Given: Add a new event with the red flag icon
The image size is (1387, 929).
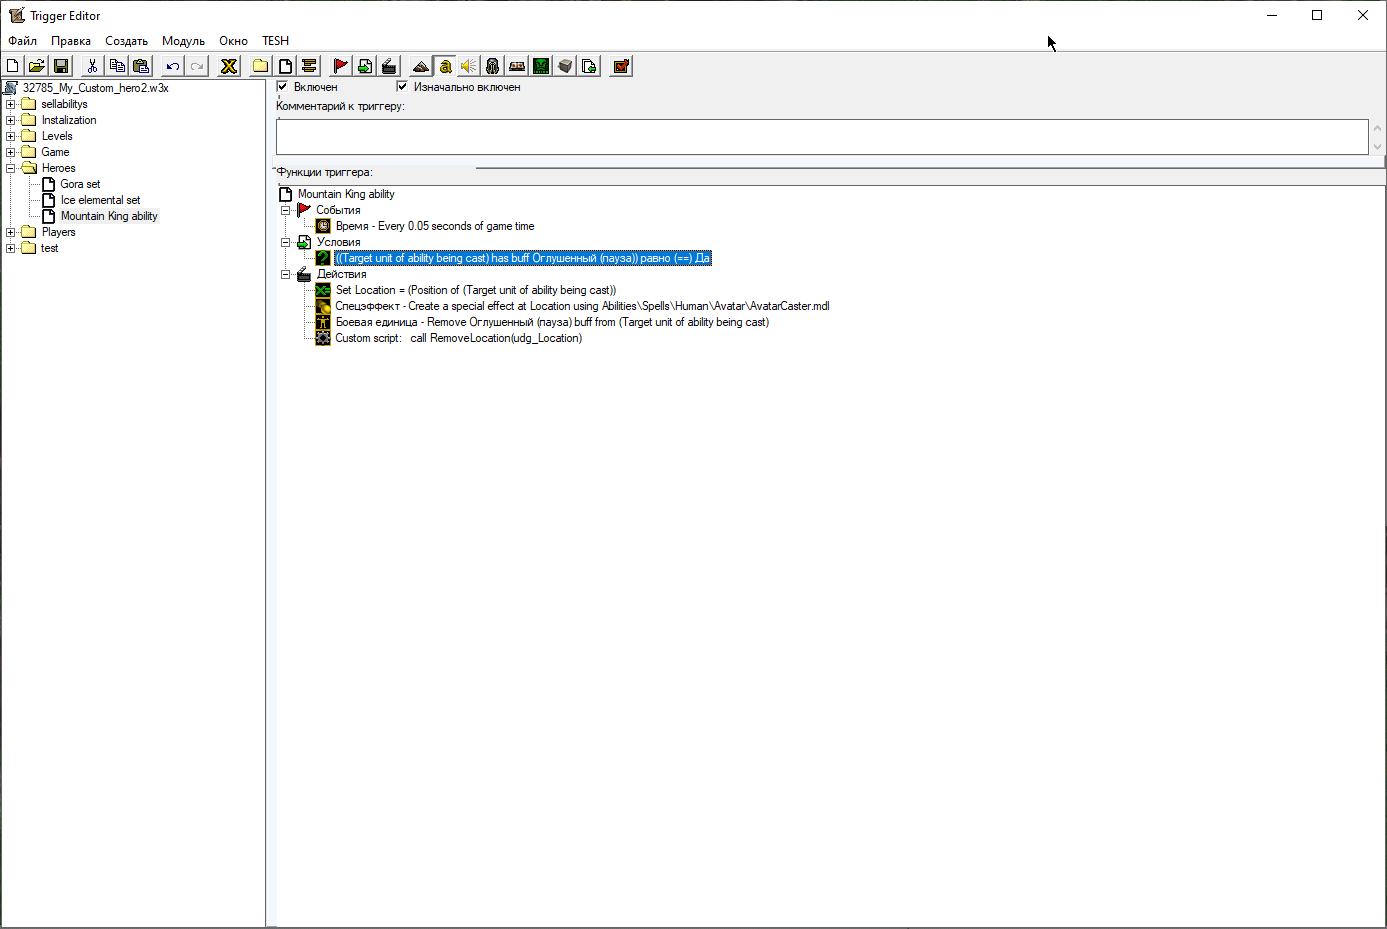Looking at the screenshot, I should pos(341,66).
